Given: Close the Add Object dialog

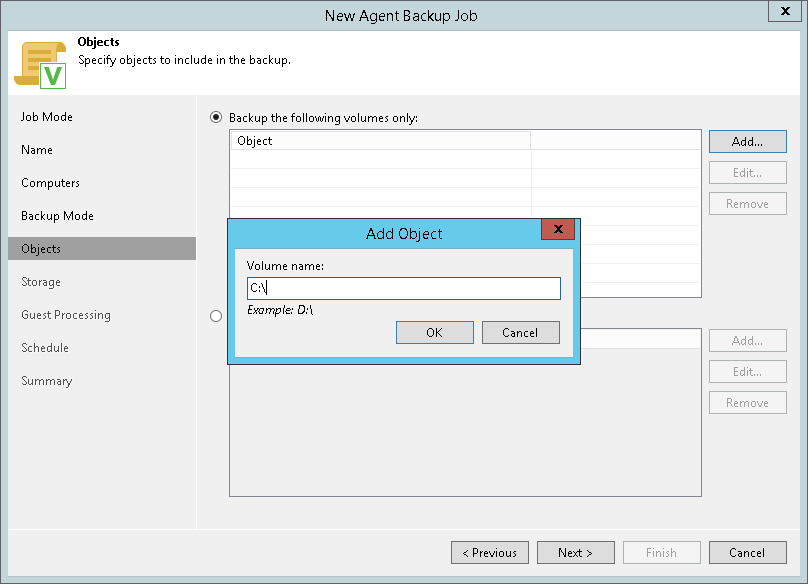Looking at the screenshot, I should pos(558,229).
